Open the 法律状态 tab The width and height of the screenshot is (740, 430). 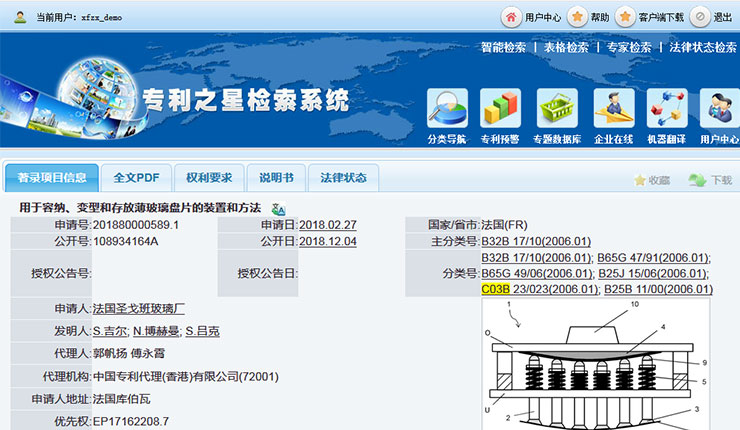click(343, 178)
